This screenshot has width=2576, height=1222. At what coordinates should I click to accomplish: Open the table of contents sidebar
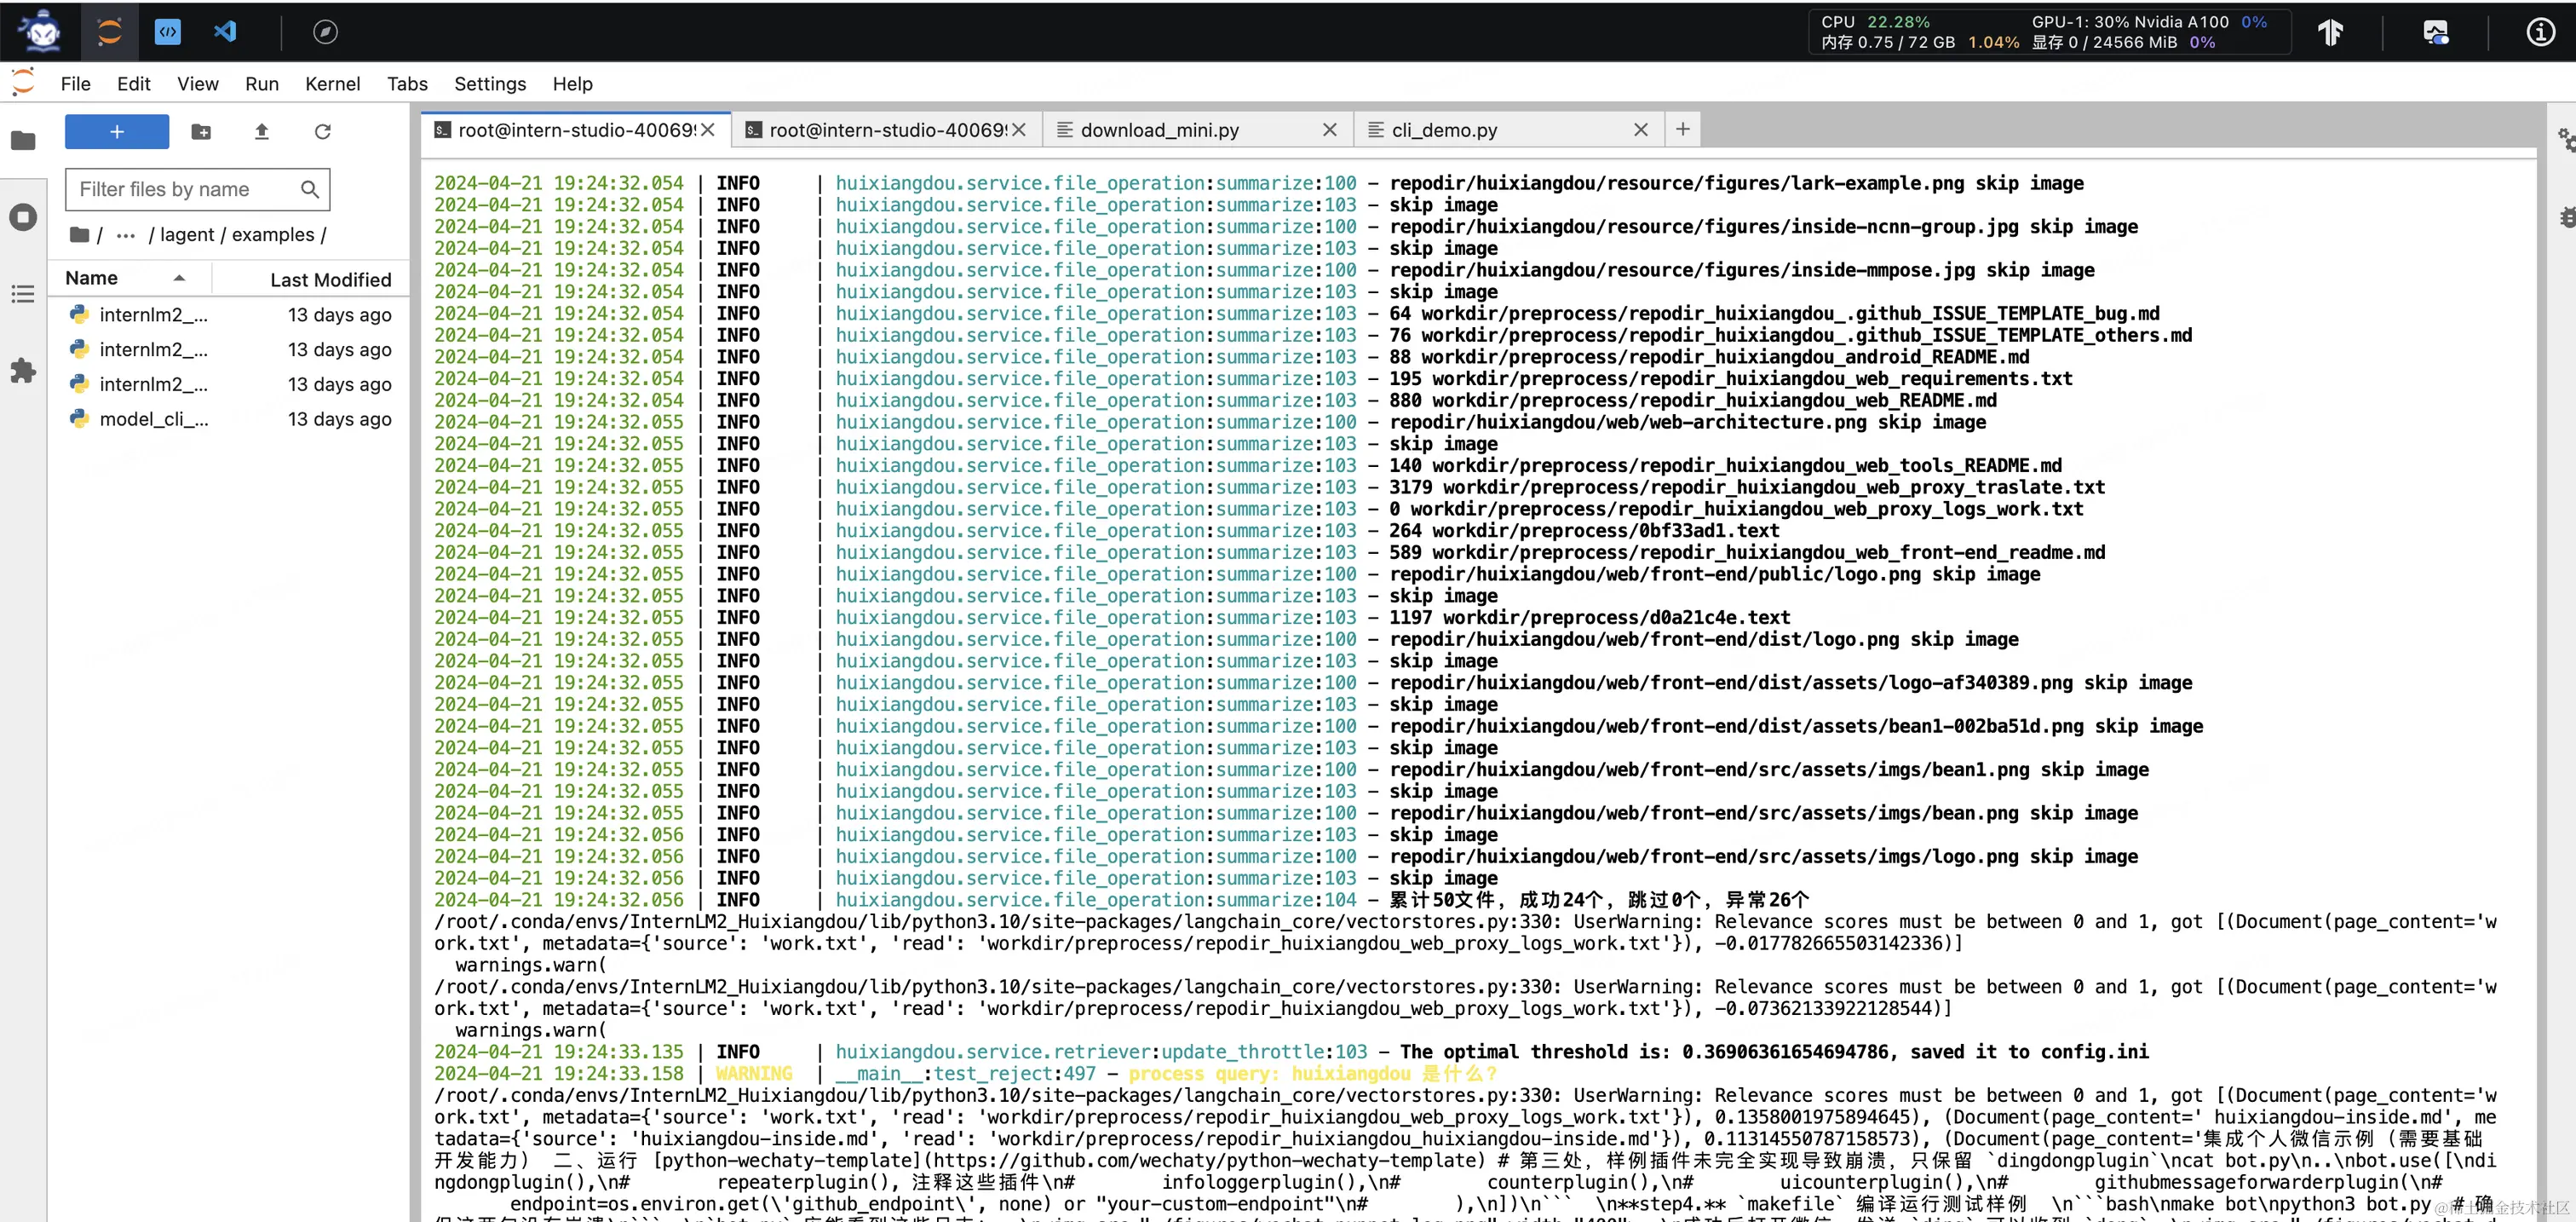[23, 294]
